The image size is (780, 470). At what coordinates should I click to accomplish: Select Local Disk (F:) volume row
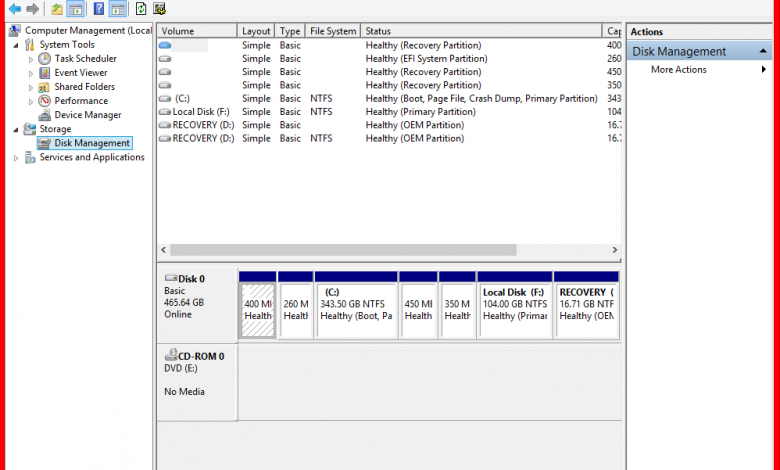[390, 112]
